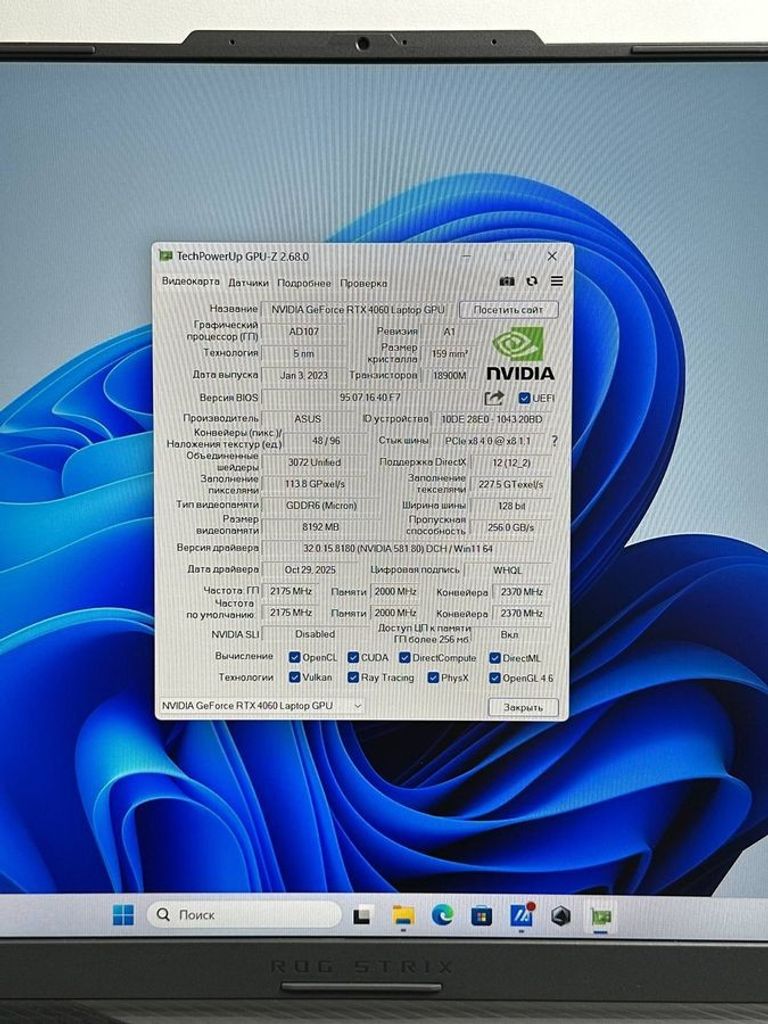This screenshot has width=768, height=1024.
Task: Click the NVIDIA logo in GPU-Z
Action: [x=519, y=355]
